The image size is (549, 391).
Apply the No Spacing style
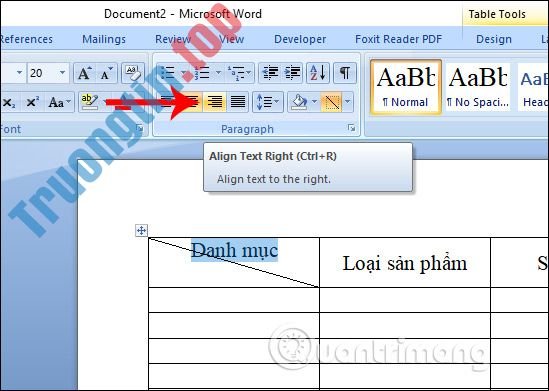point(478,87)
